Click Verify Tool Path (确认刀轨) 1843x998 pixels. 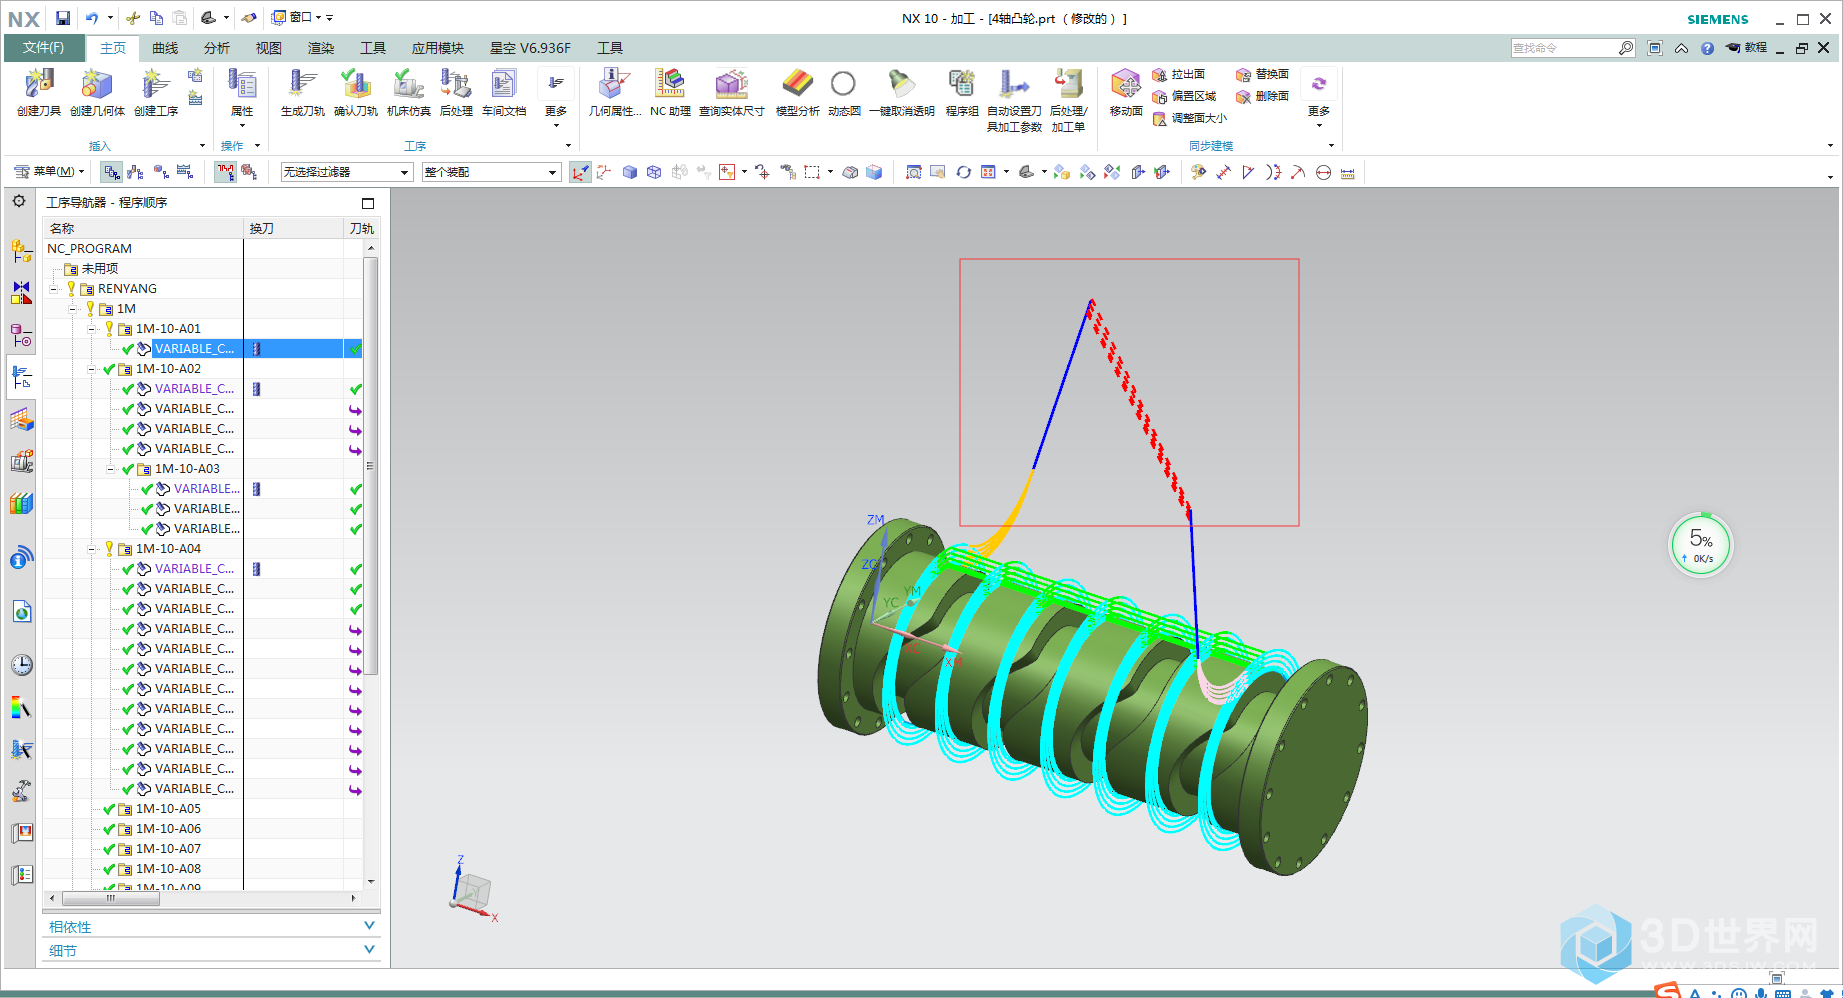[355, 92]
